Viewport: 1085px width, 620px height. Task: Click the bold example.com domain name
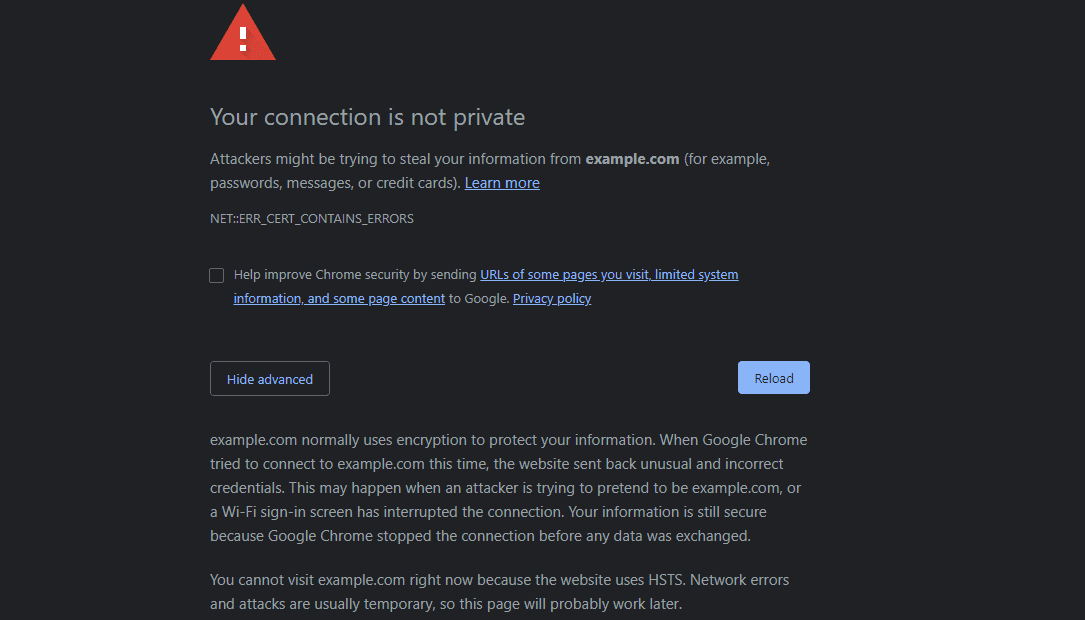tap(632, 159)
